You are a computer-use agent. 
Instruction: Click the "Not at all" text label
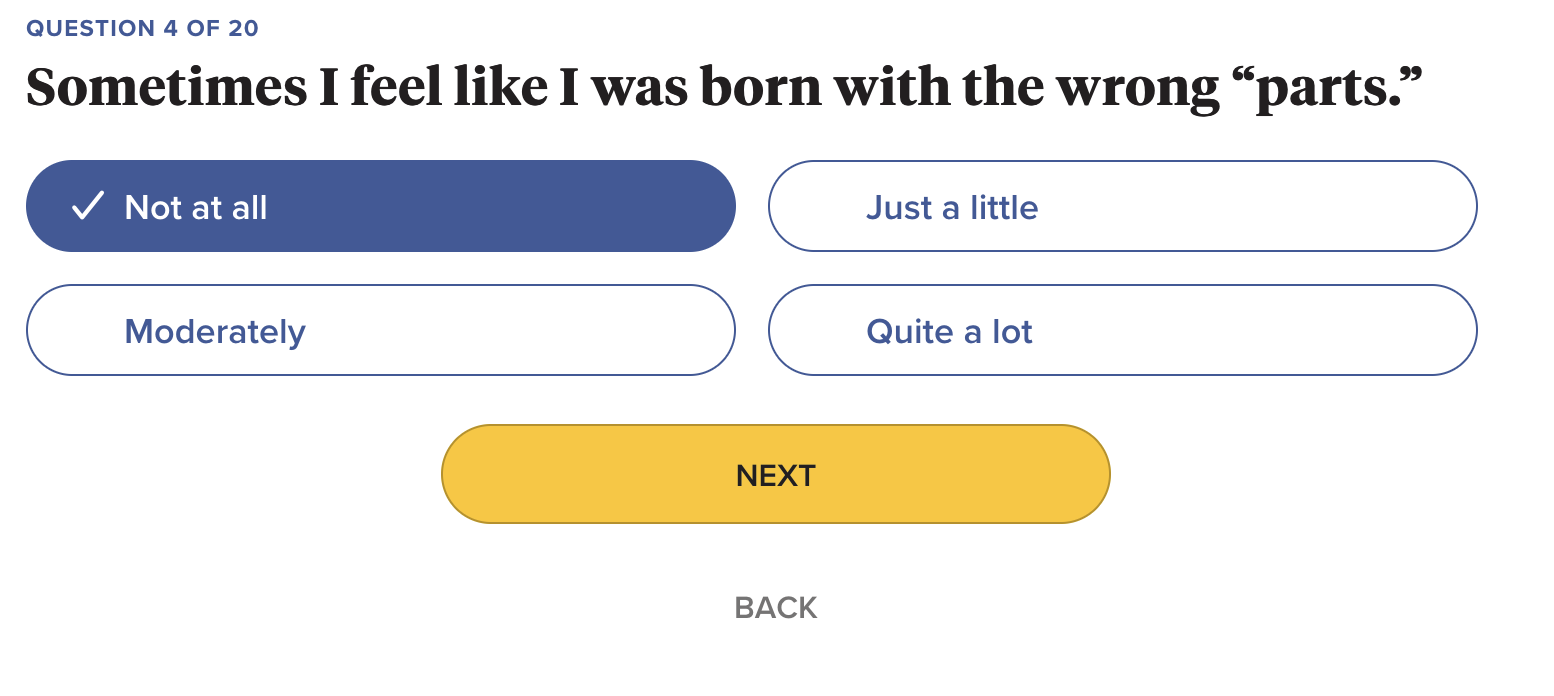(x=196, y=207)
